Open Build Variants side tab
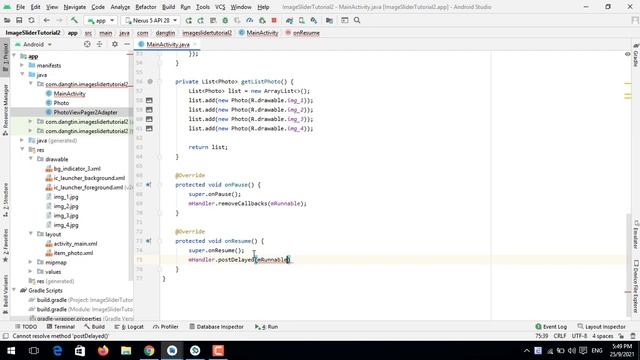 tap(5, 295)
